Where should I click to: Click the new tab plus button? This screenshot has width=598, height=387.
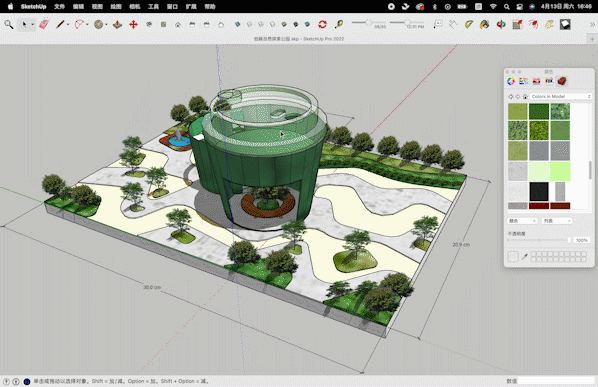click(x=592, y=39)
